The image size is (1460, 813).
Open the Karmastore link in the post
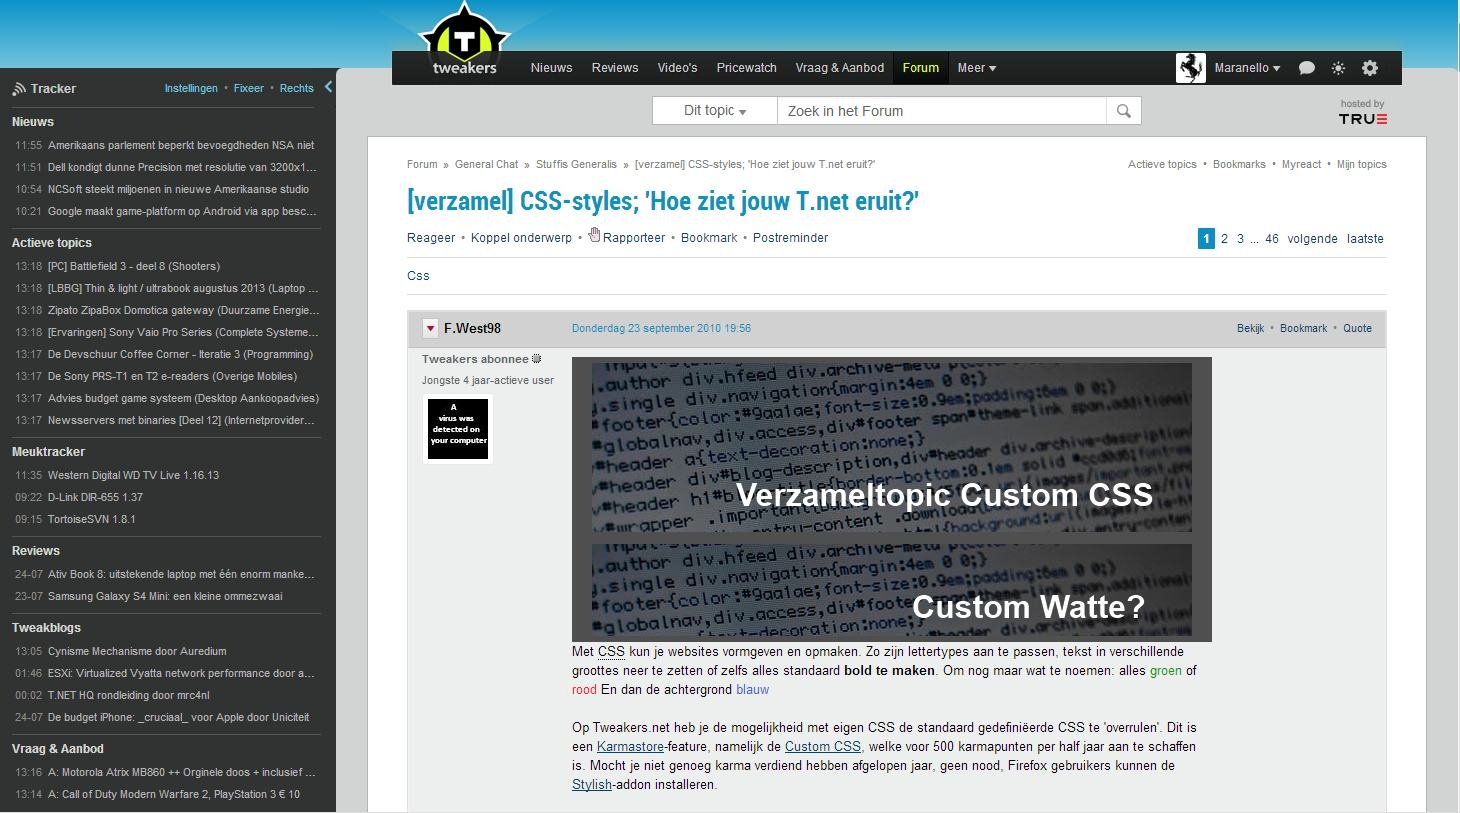point(630,747)
